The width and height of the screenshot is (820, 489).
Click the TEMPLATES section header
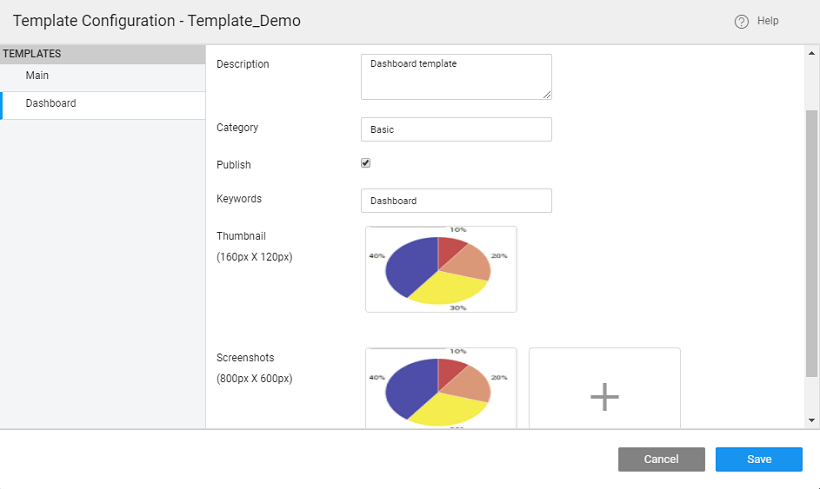(32, 54)
